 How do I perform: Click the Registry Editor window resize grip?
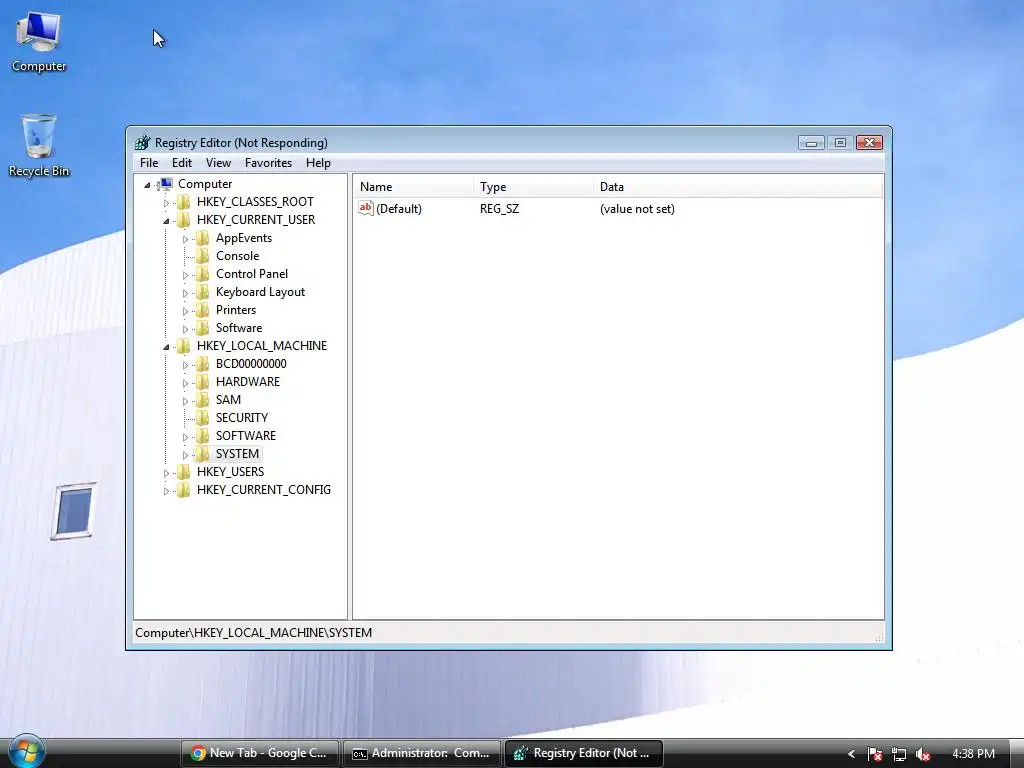880,637
